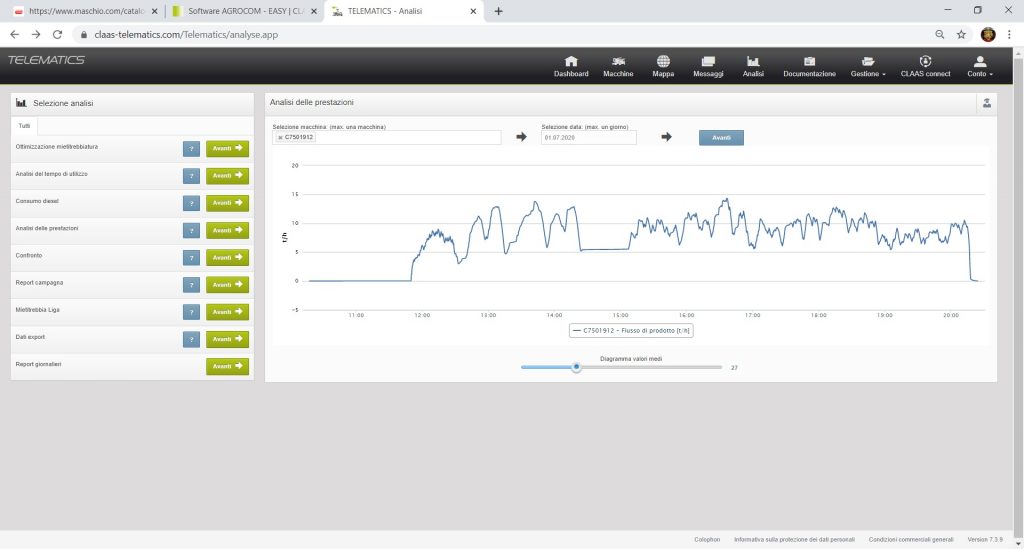Click the page vertical scrollbar
This screenshot has height=549, width=1024.
(1018, 297)
